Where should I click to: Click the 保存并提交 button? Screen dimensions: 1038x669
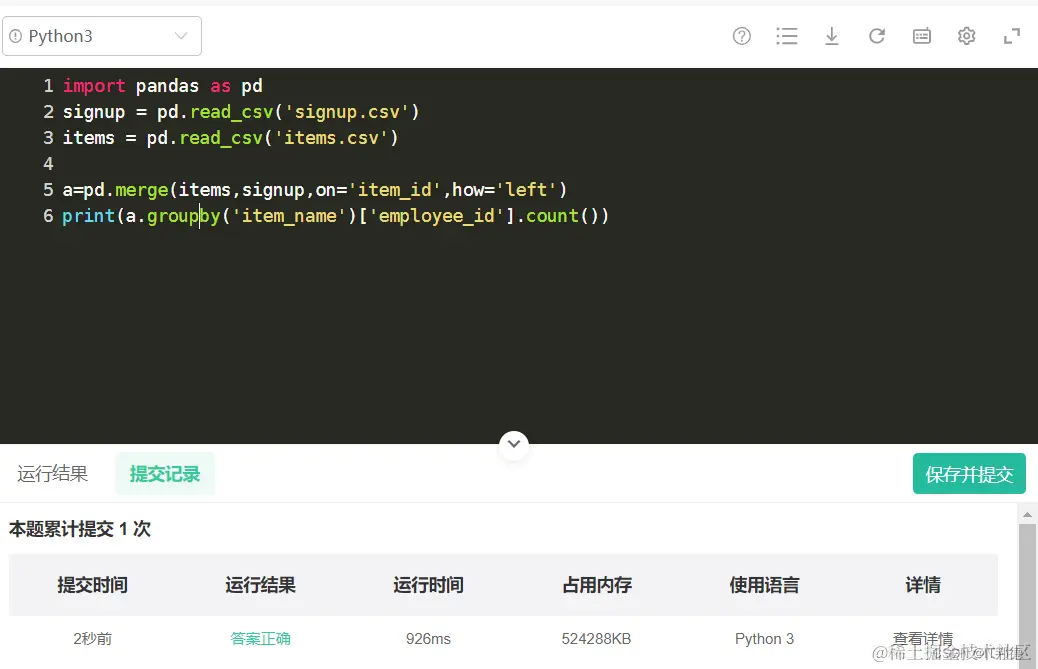coord(969,474)
